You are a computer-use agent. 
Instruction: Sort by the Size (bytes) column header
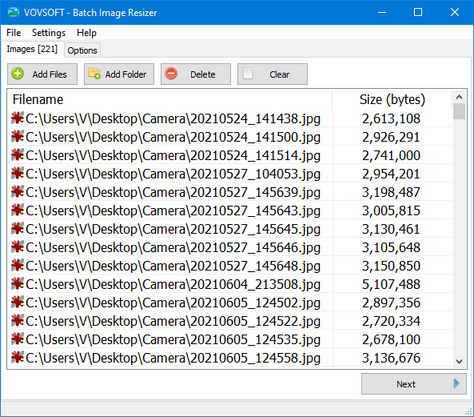coord(392,100)
